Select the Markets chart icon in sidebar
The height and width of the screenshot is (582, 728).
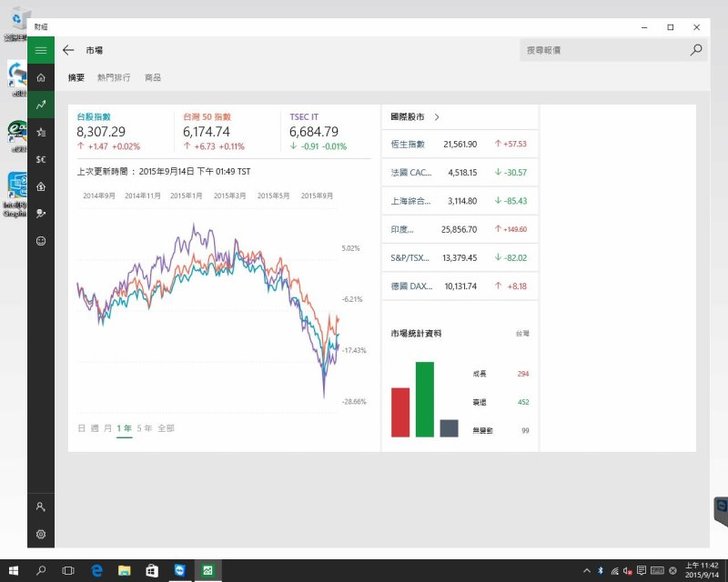[41, 104]
